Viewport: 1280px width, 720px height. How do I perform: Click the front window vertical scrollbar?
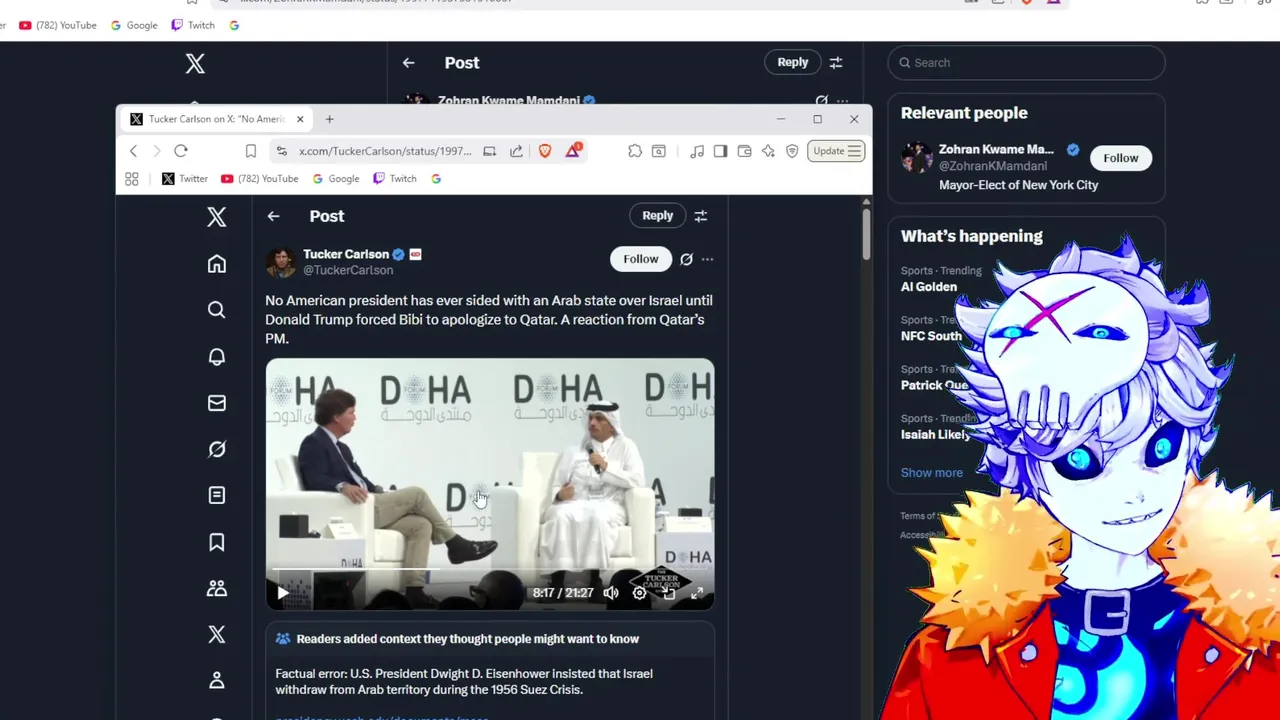[x=866, y=235]
